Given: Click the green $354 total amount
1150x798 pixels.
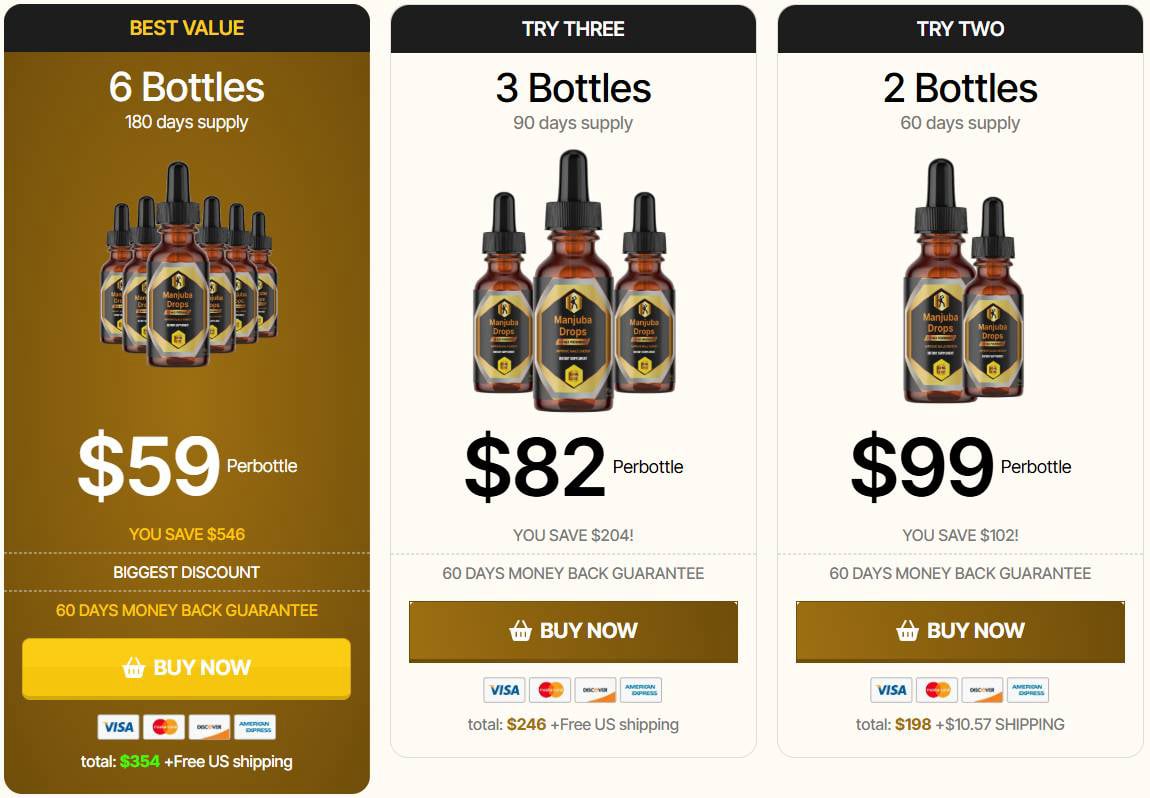Looking at the screenshot, I should coord(140,761).
